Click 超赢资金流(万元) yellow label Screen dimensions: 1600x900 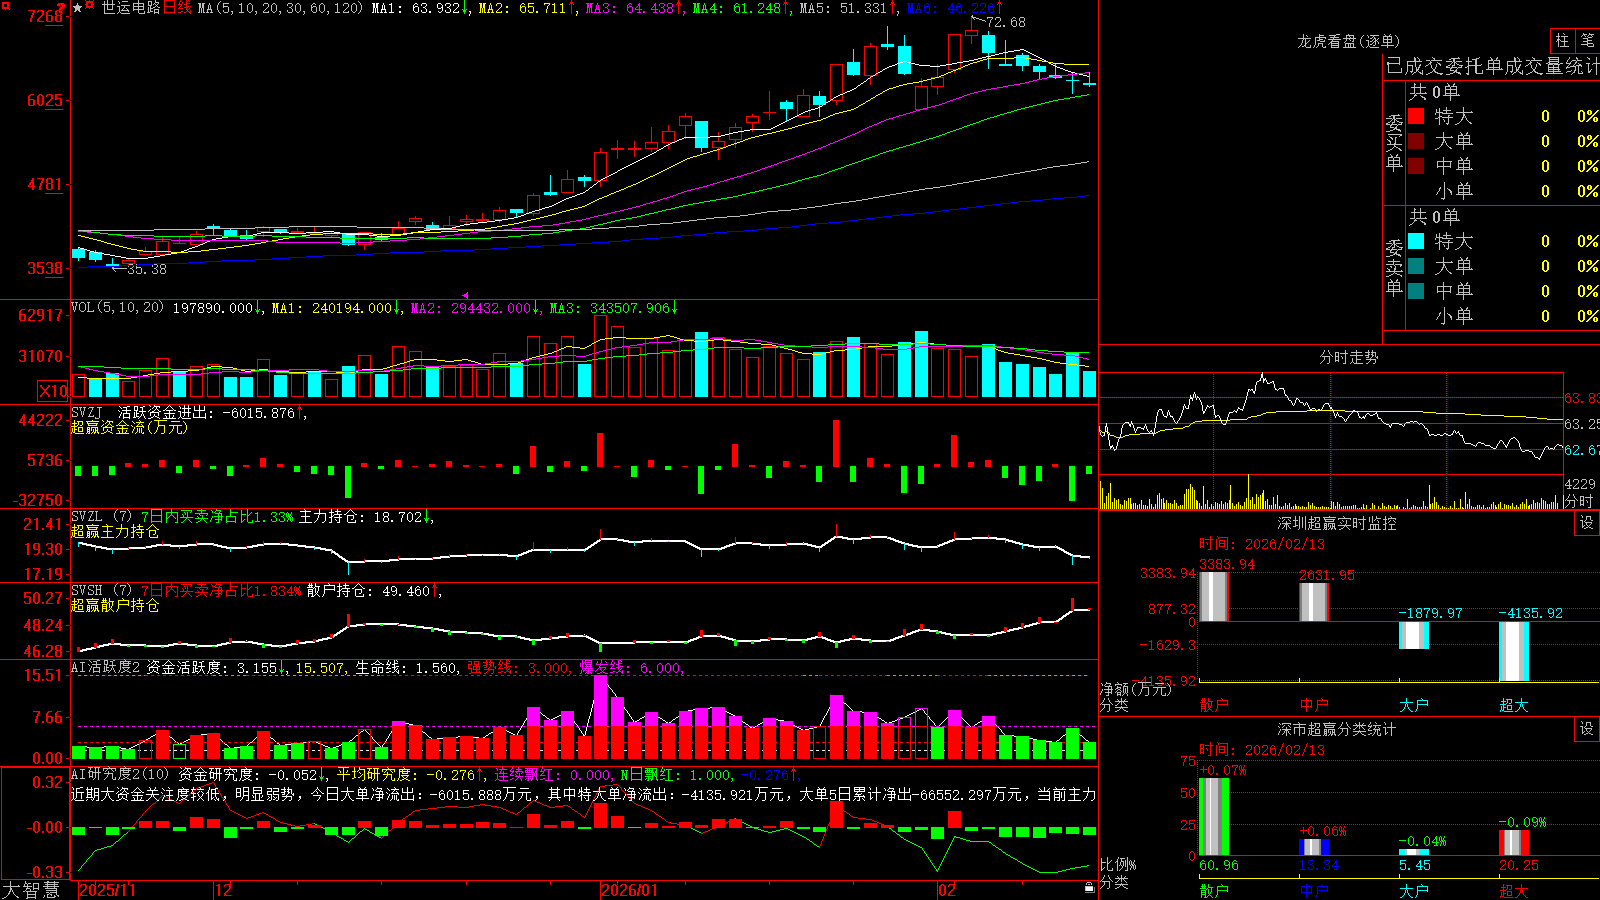tap(129, 427)
